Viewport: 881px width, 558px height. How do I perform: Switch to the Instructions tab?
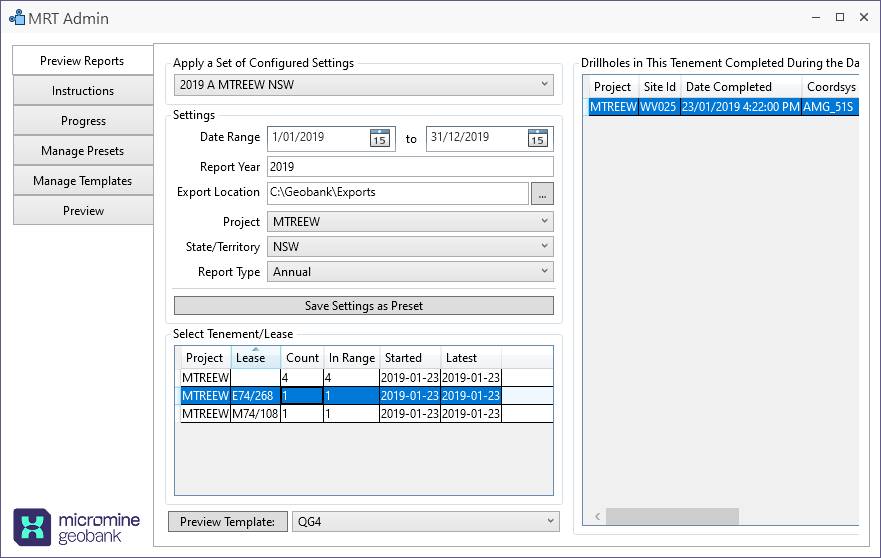tap(83, 91)
